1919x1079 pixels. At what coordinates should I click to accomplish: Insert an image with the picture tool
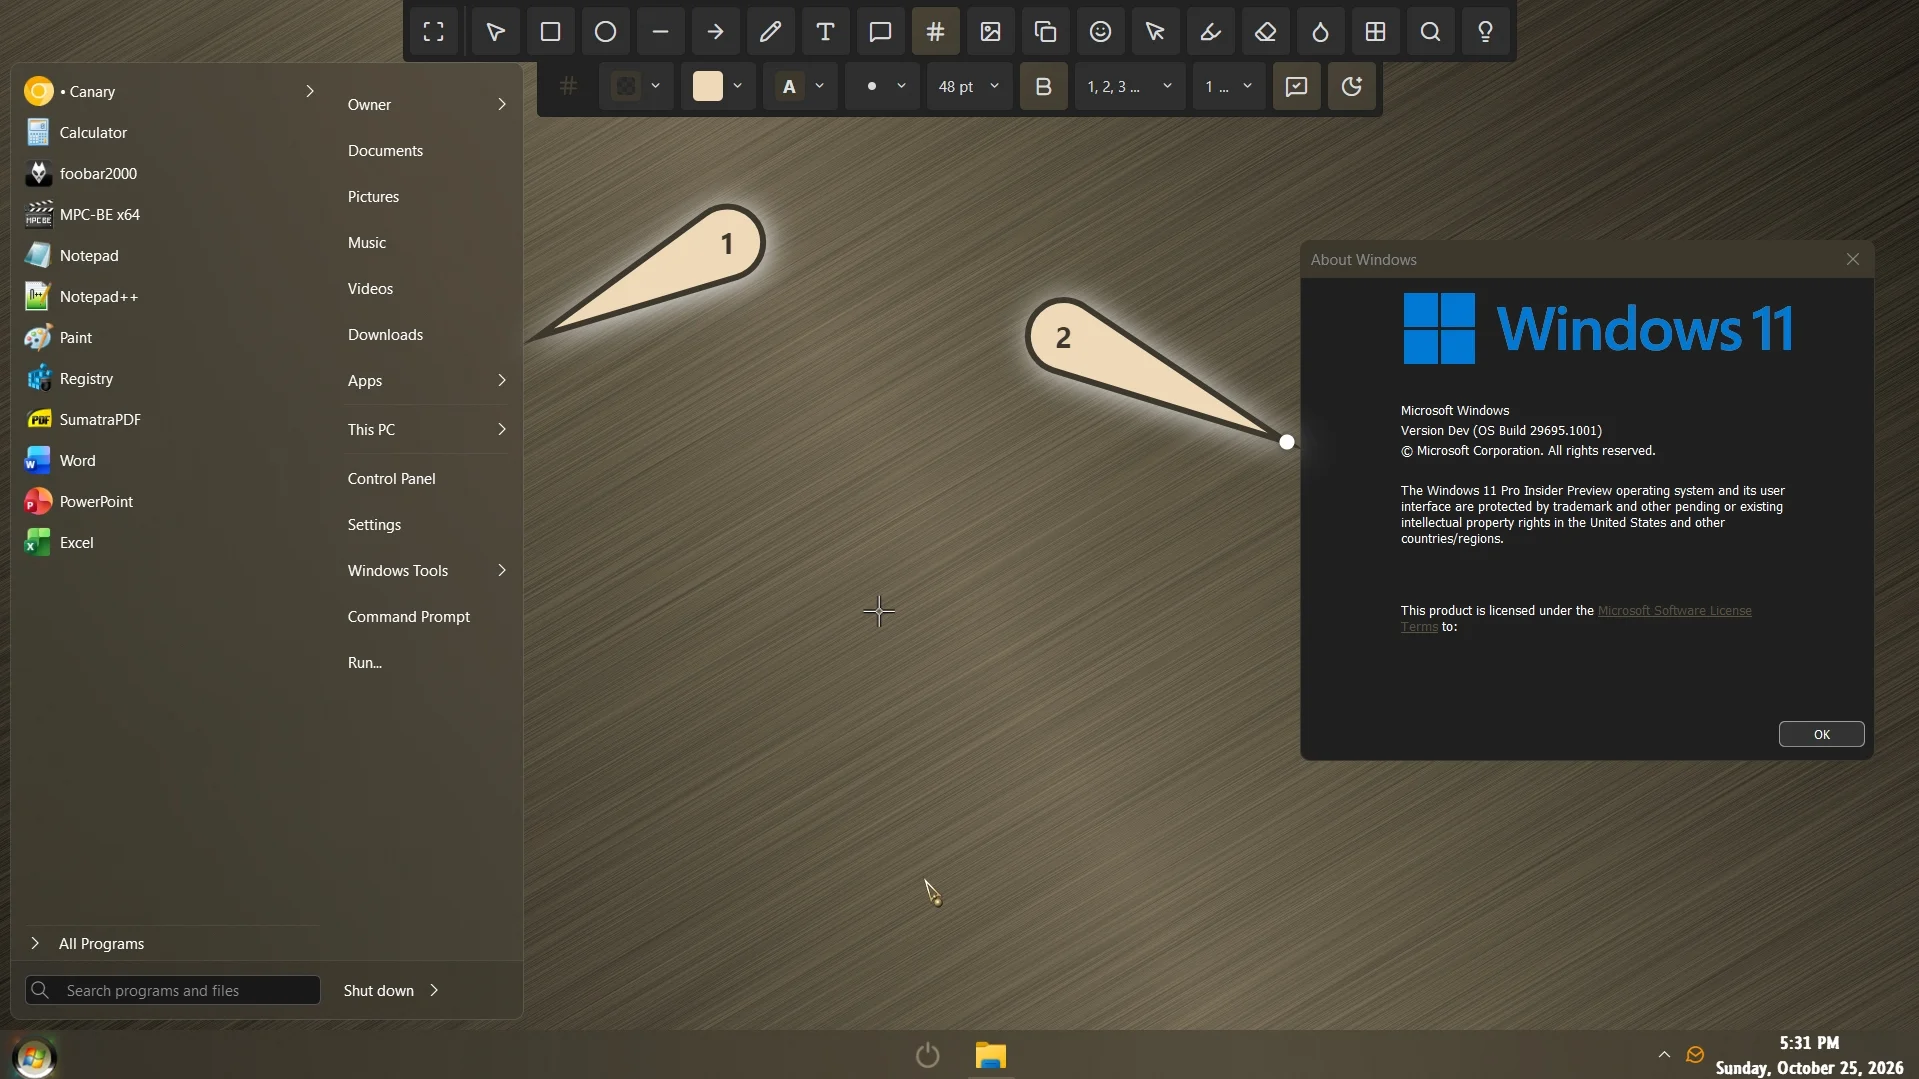point(990,32)
